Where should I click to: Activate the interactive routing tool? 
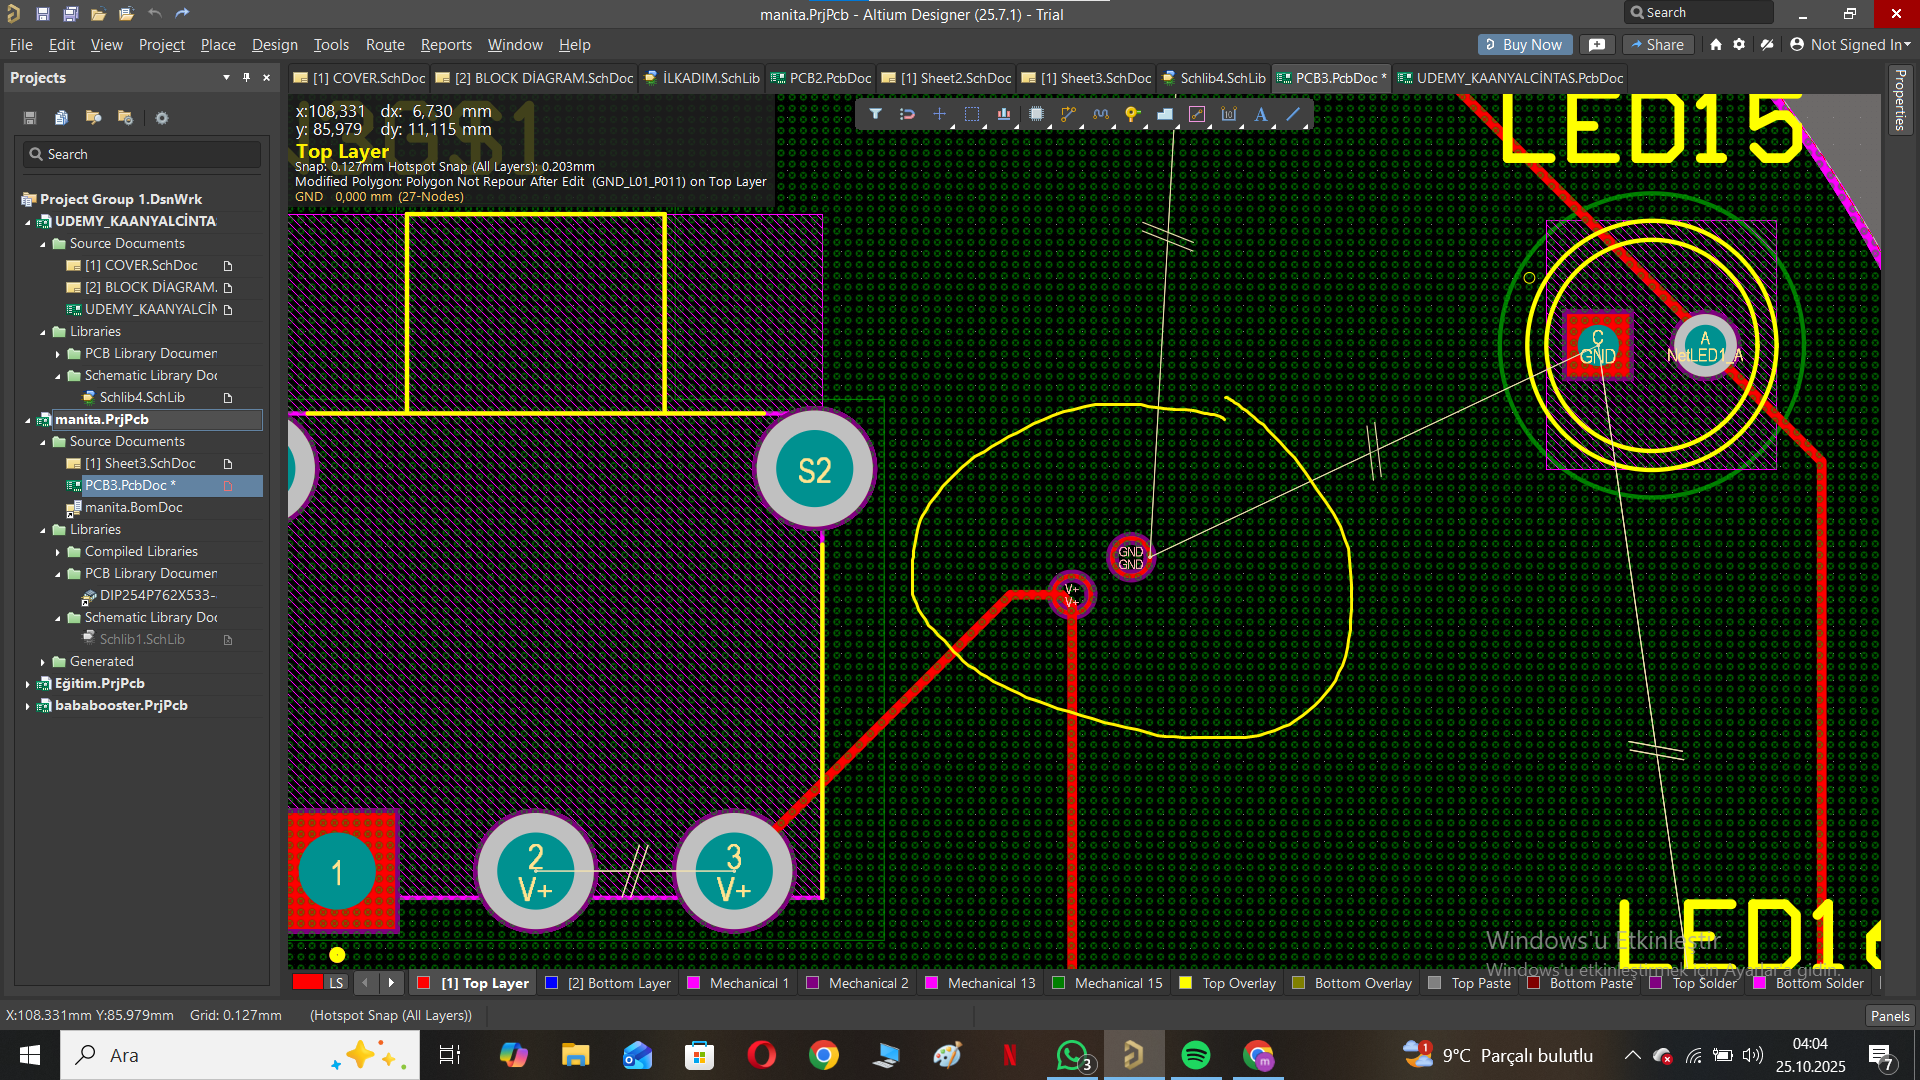tap(1068, 114)
